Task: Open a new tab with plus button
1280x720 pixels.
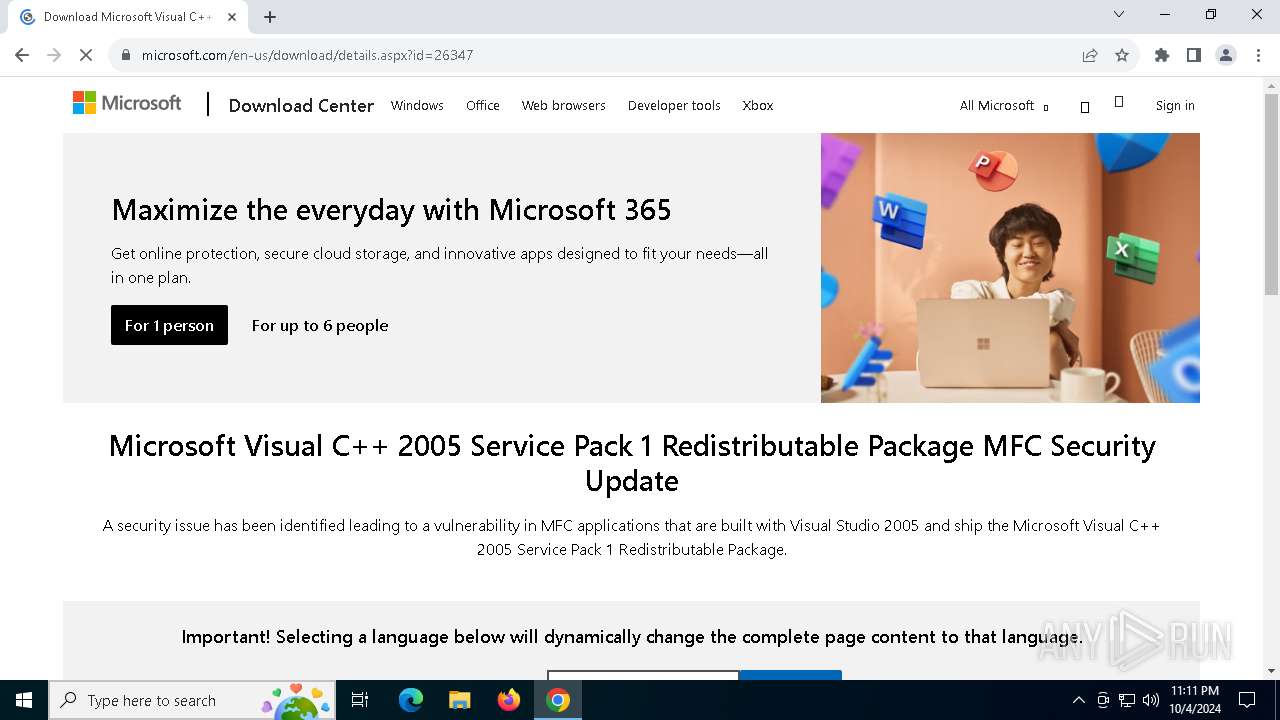Action: (270, 16)
